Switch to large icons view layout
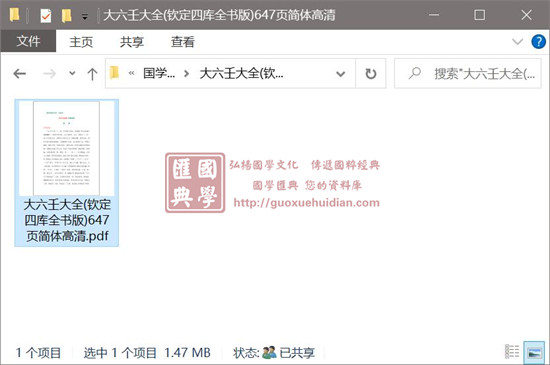 click(x=534, y=352)
